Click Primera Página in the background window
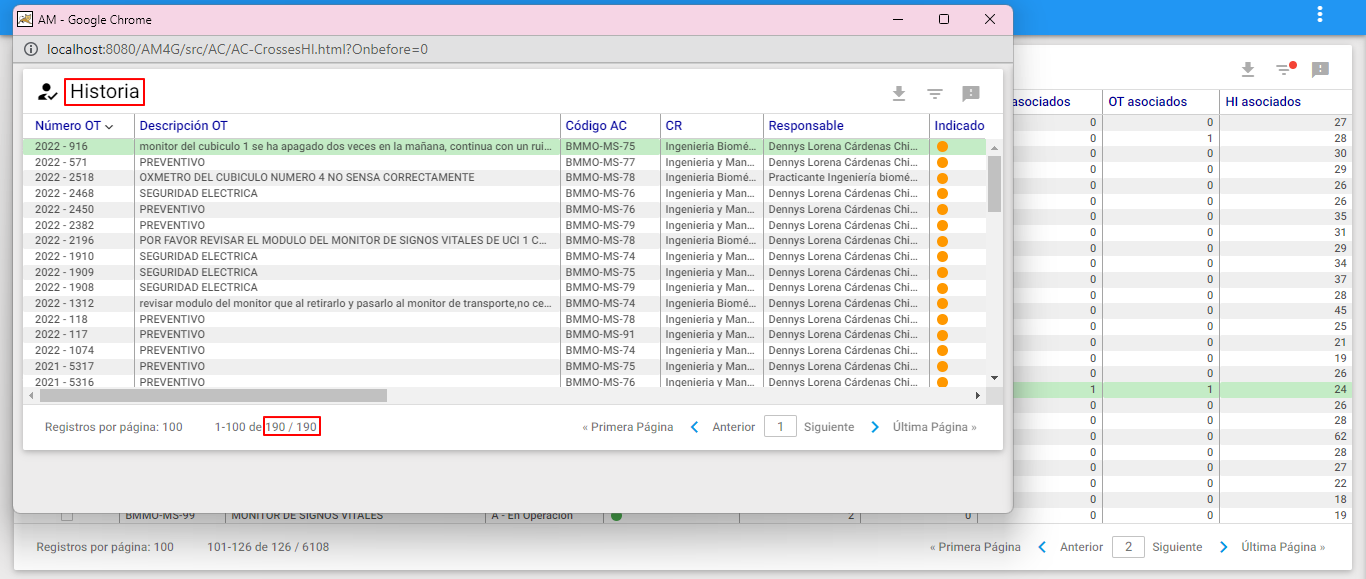This screenshot has height=579, width=1366. (x=975, y=547)
